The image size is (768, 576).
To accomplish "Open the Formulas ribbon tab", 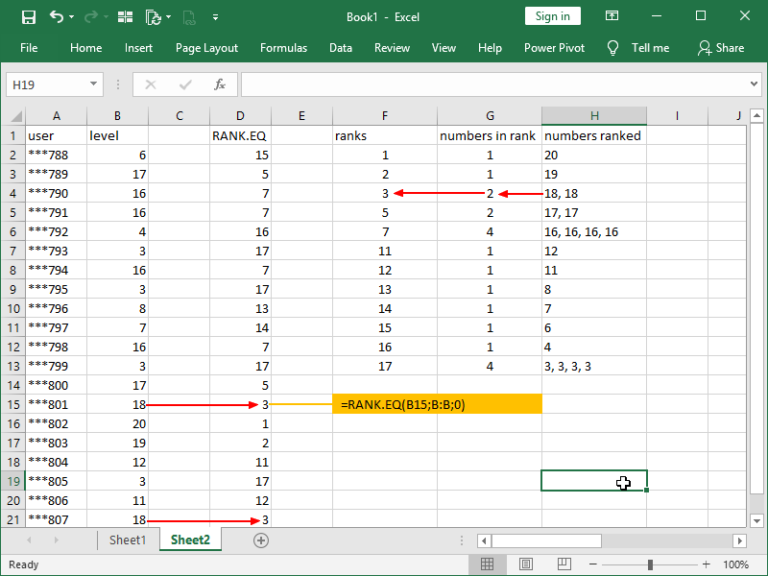I will tap(283, 48).
